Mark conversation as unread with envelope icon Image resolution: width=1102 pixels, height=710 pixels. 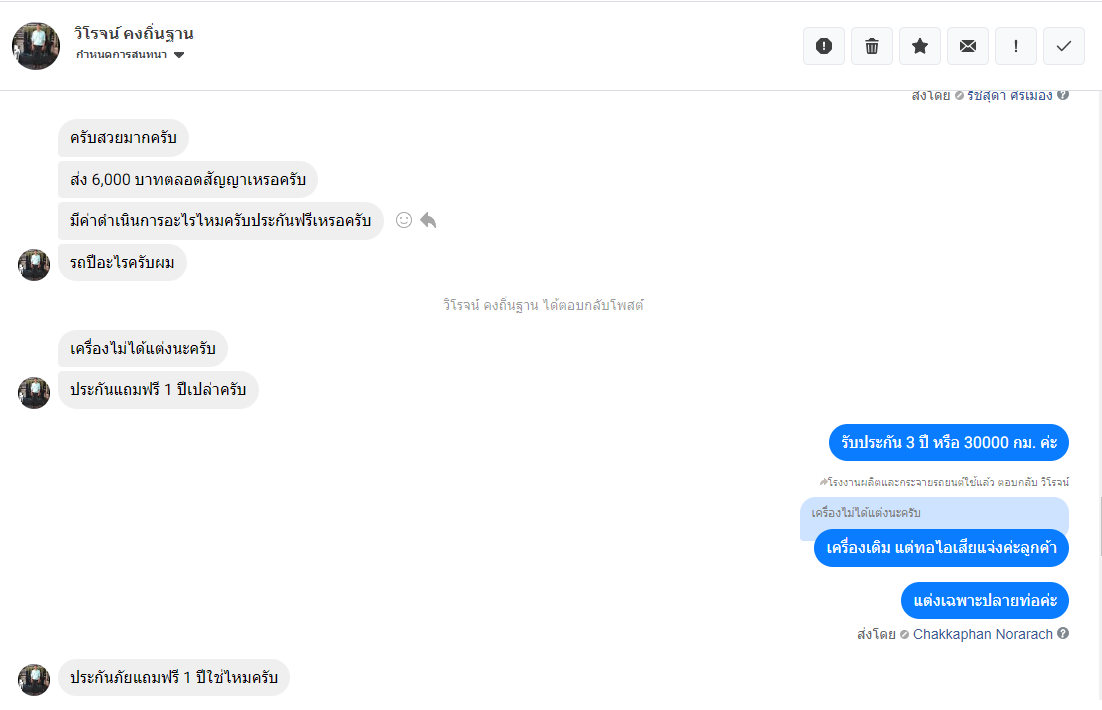(968, 46)
